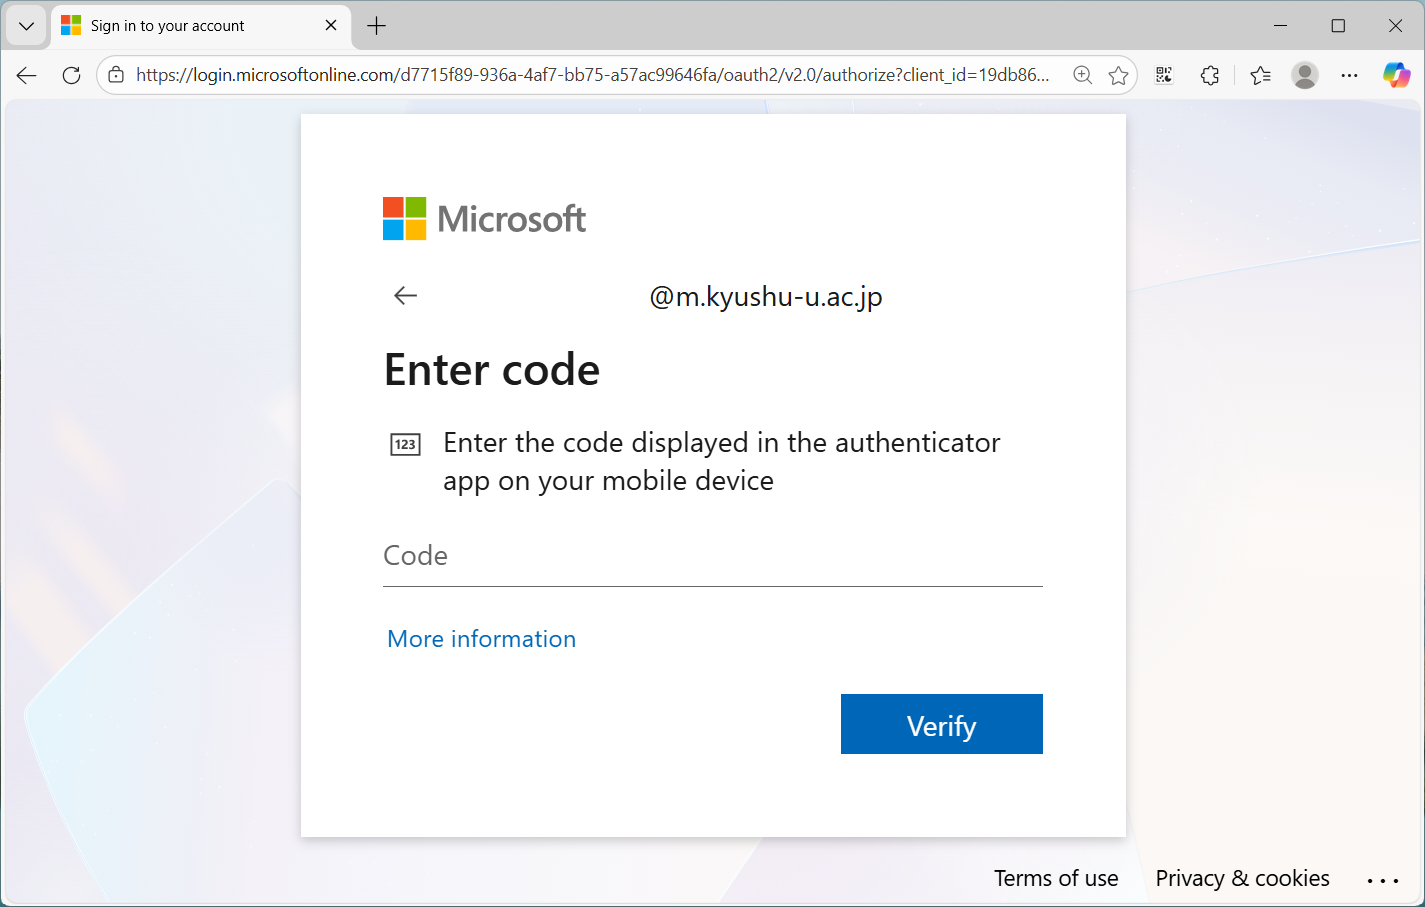Click the zoom magnifier icon in address bar
This screenshot has height=907, width=1425.
(x=1082, y=75)
